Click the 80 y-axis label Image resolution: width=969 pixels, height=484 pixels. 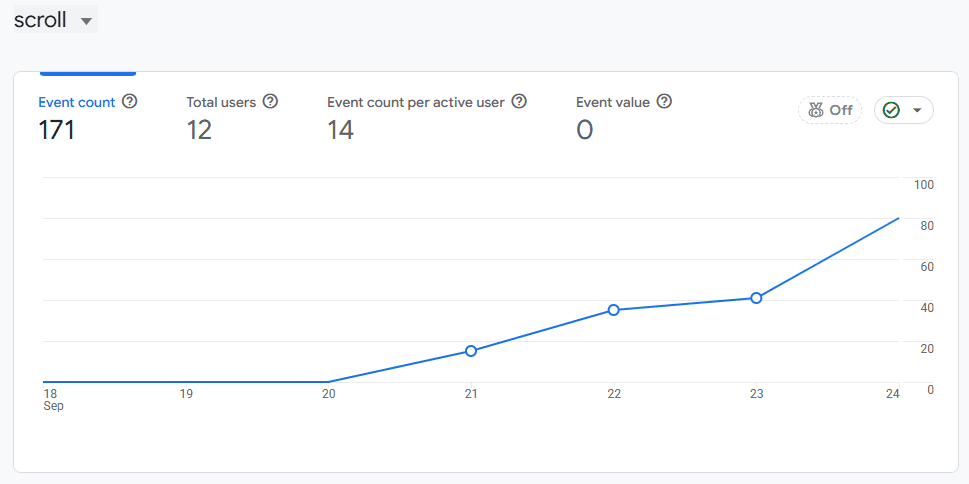(x=926, y=226)
